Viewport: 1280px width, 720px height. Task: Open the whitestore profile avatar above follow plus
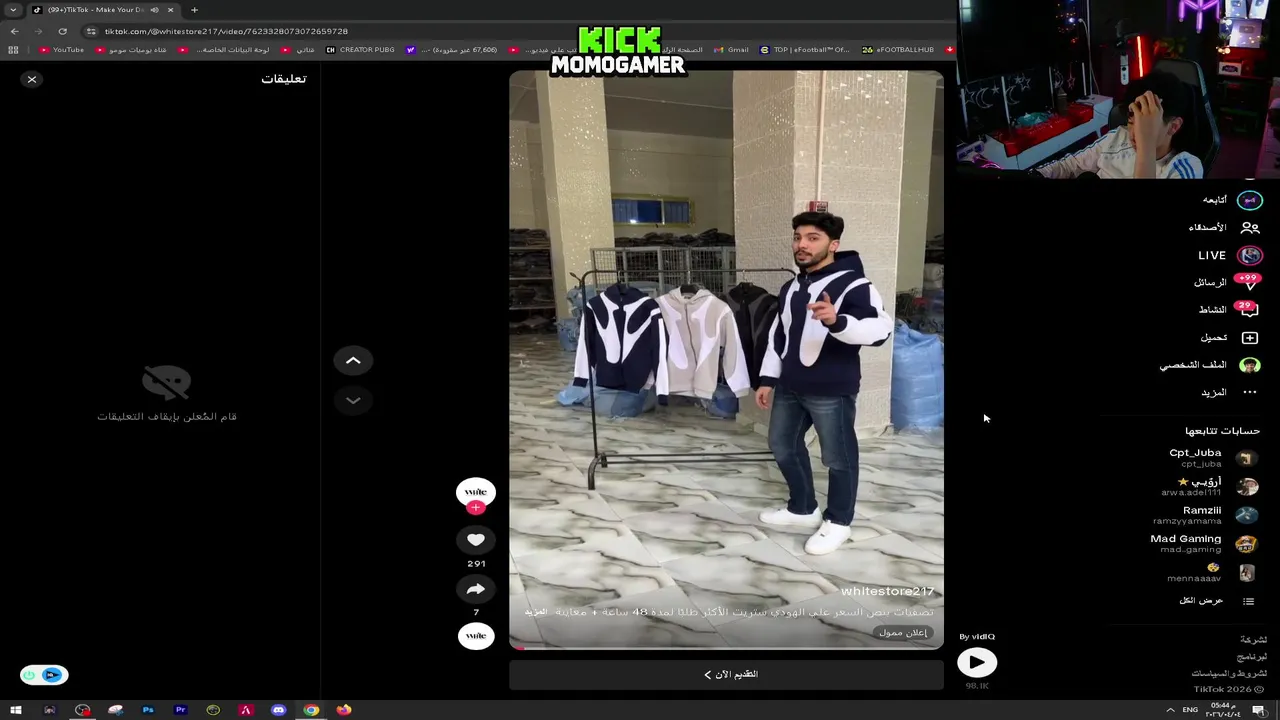[x=476, y=492]
